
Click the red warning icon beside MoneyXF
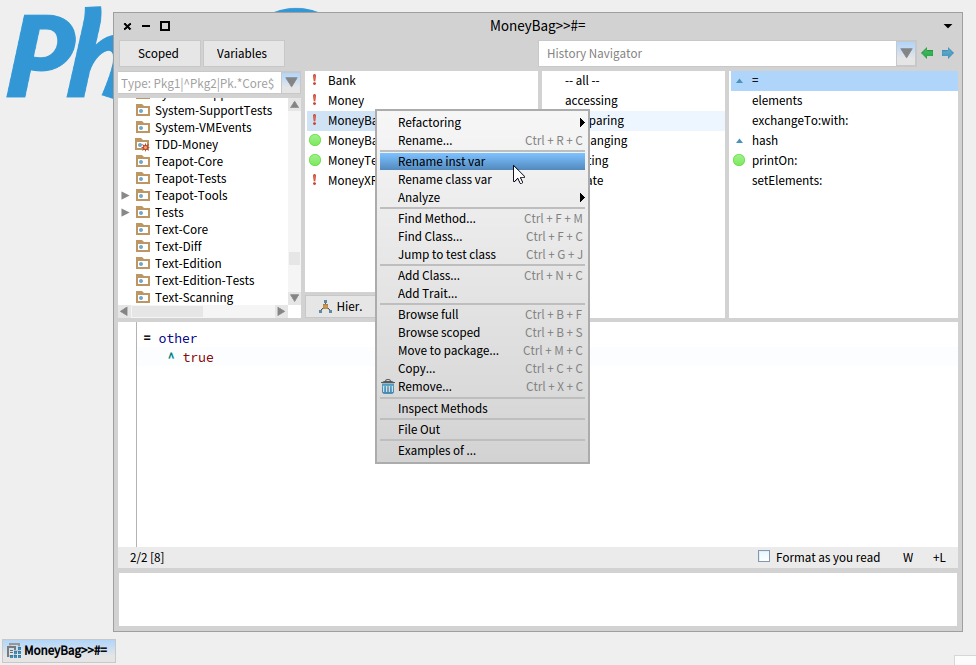[x=314, y=180]
